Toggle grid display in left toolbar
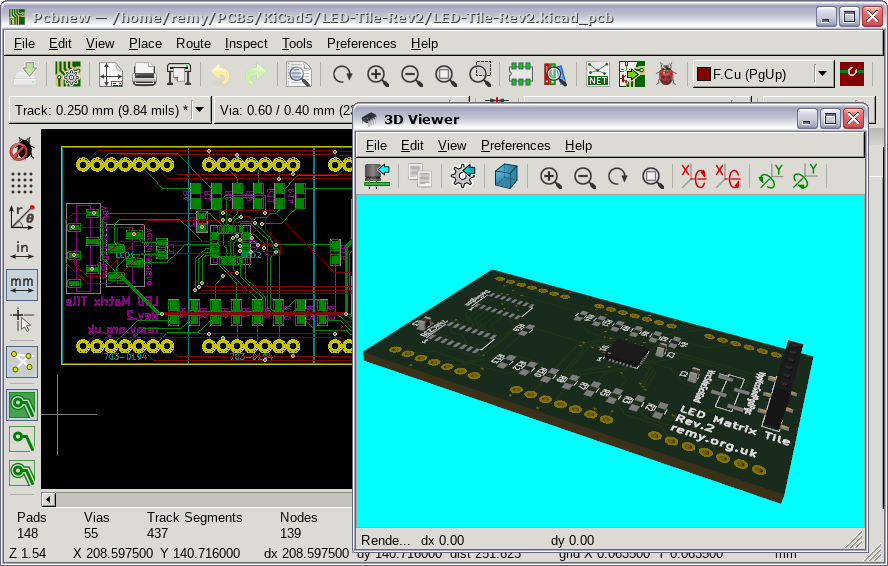The image size is (888, 566). point(22,182)
